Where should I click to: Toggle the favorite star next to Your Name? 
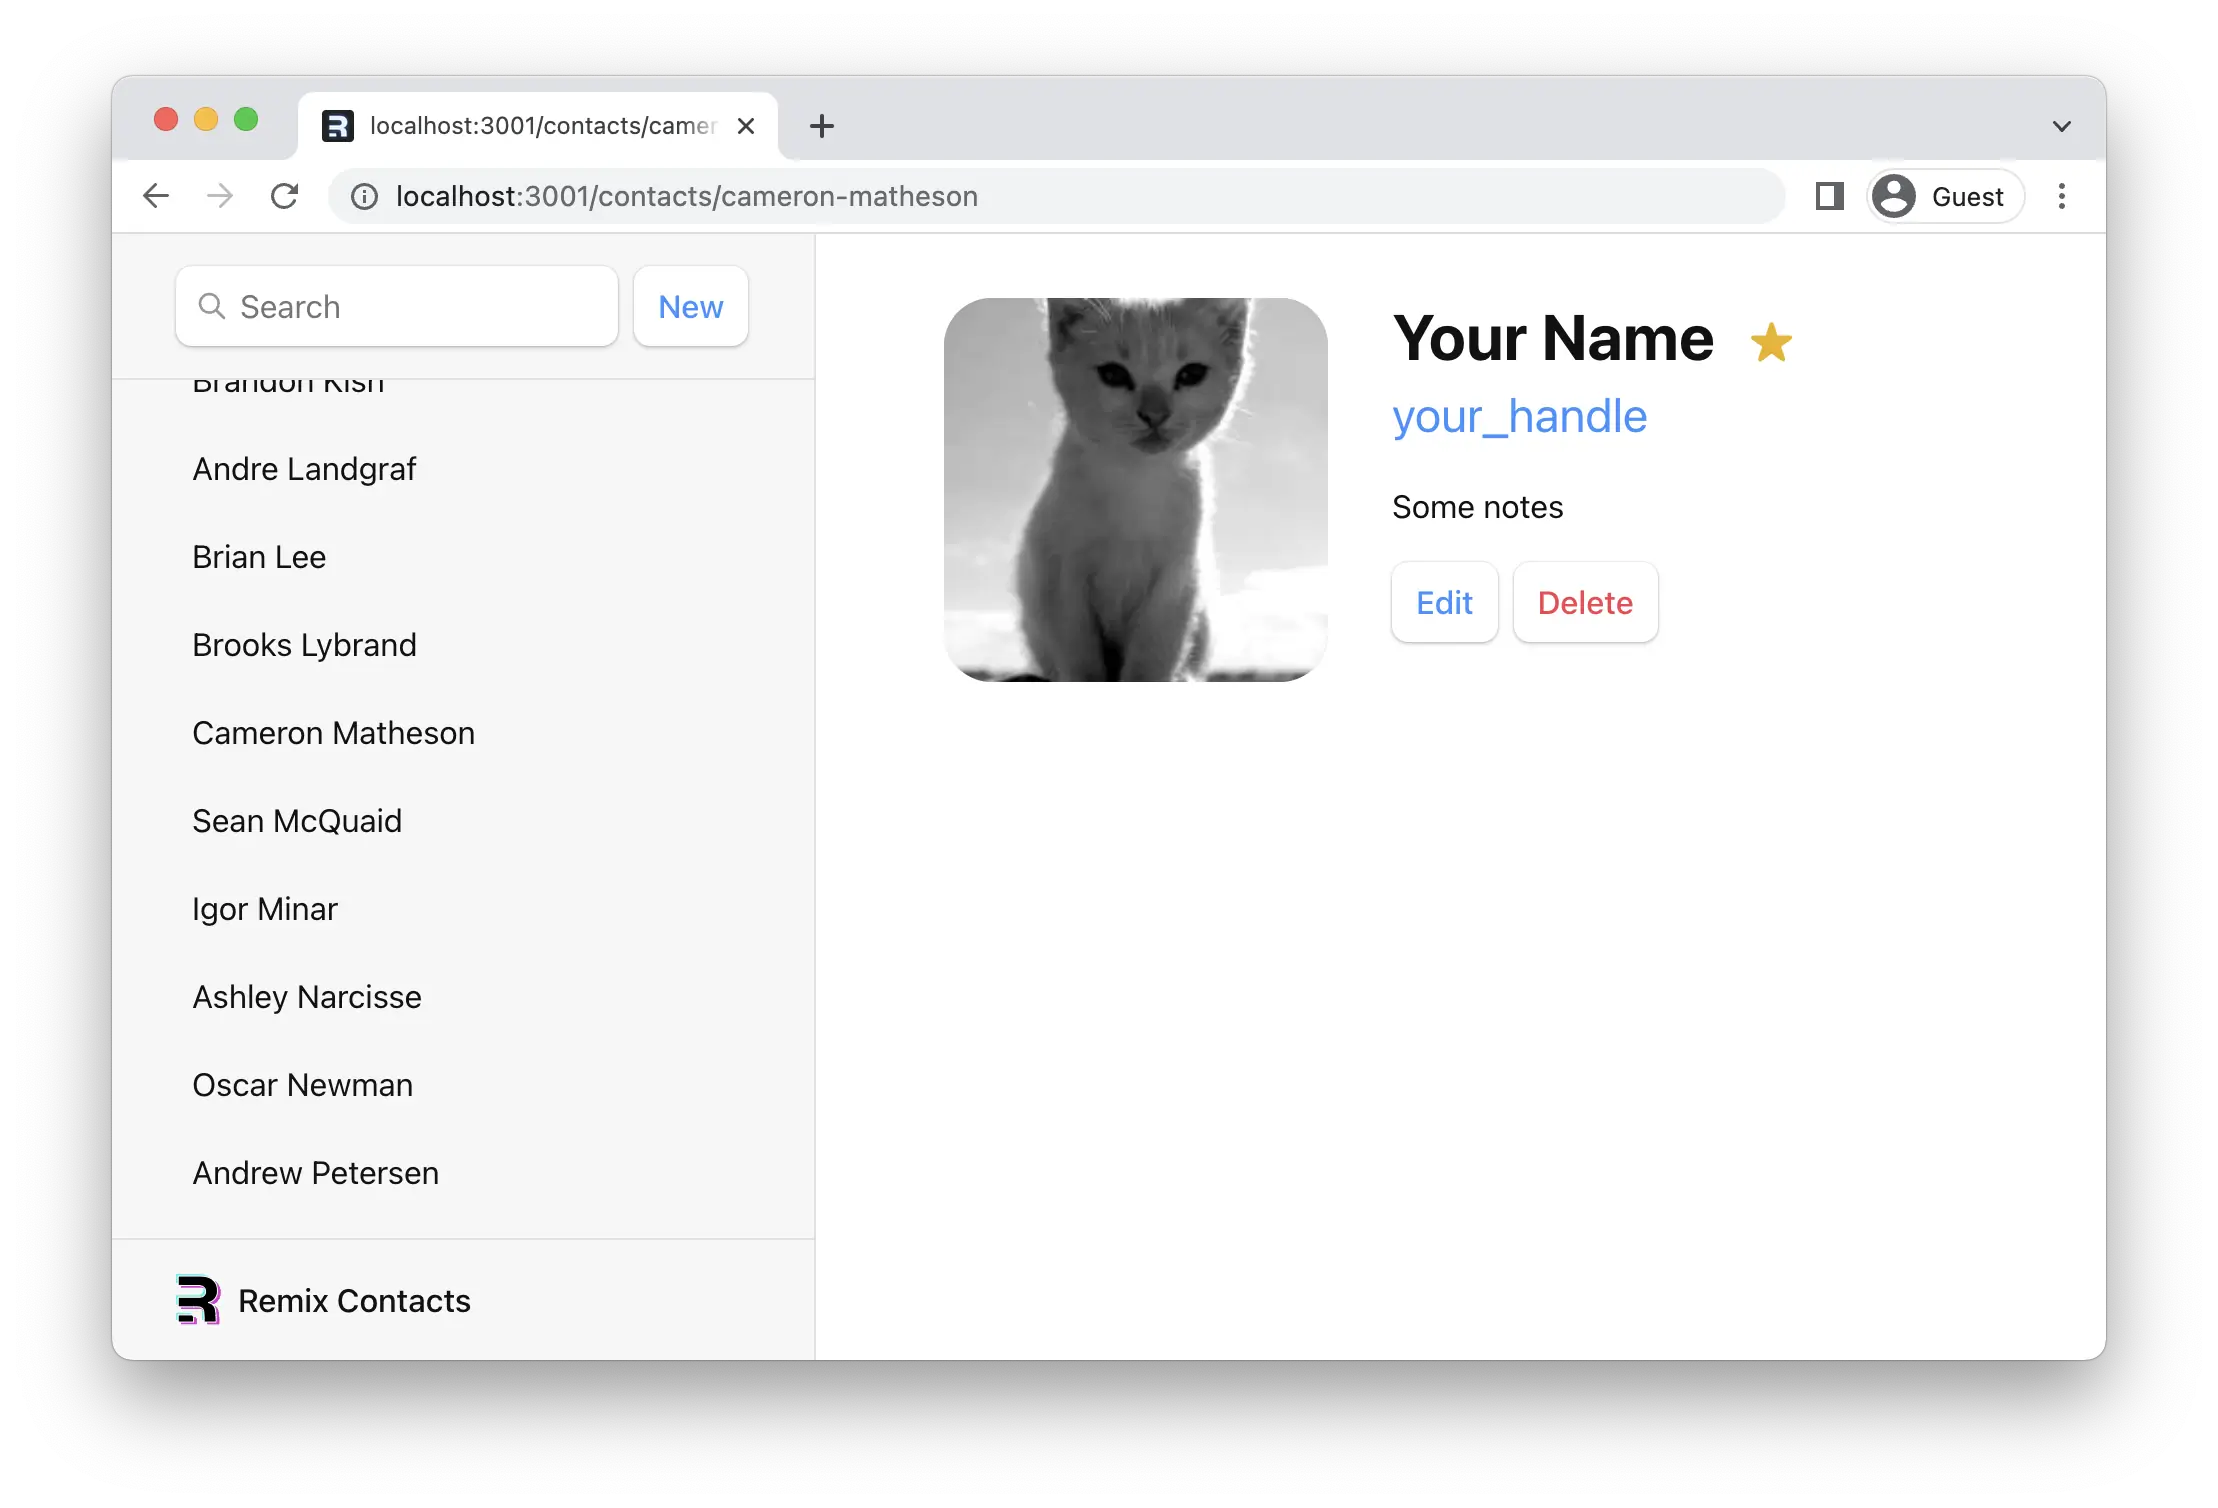click(1771, 342)
